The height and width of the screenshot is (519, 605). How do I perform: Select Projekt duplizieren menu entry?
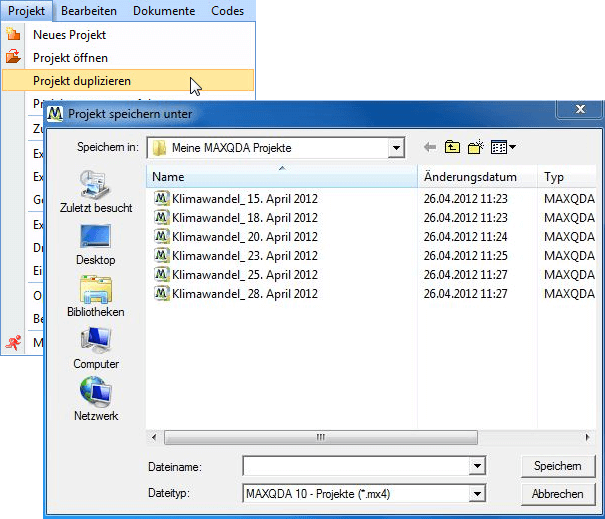coord(128,81)
